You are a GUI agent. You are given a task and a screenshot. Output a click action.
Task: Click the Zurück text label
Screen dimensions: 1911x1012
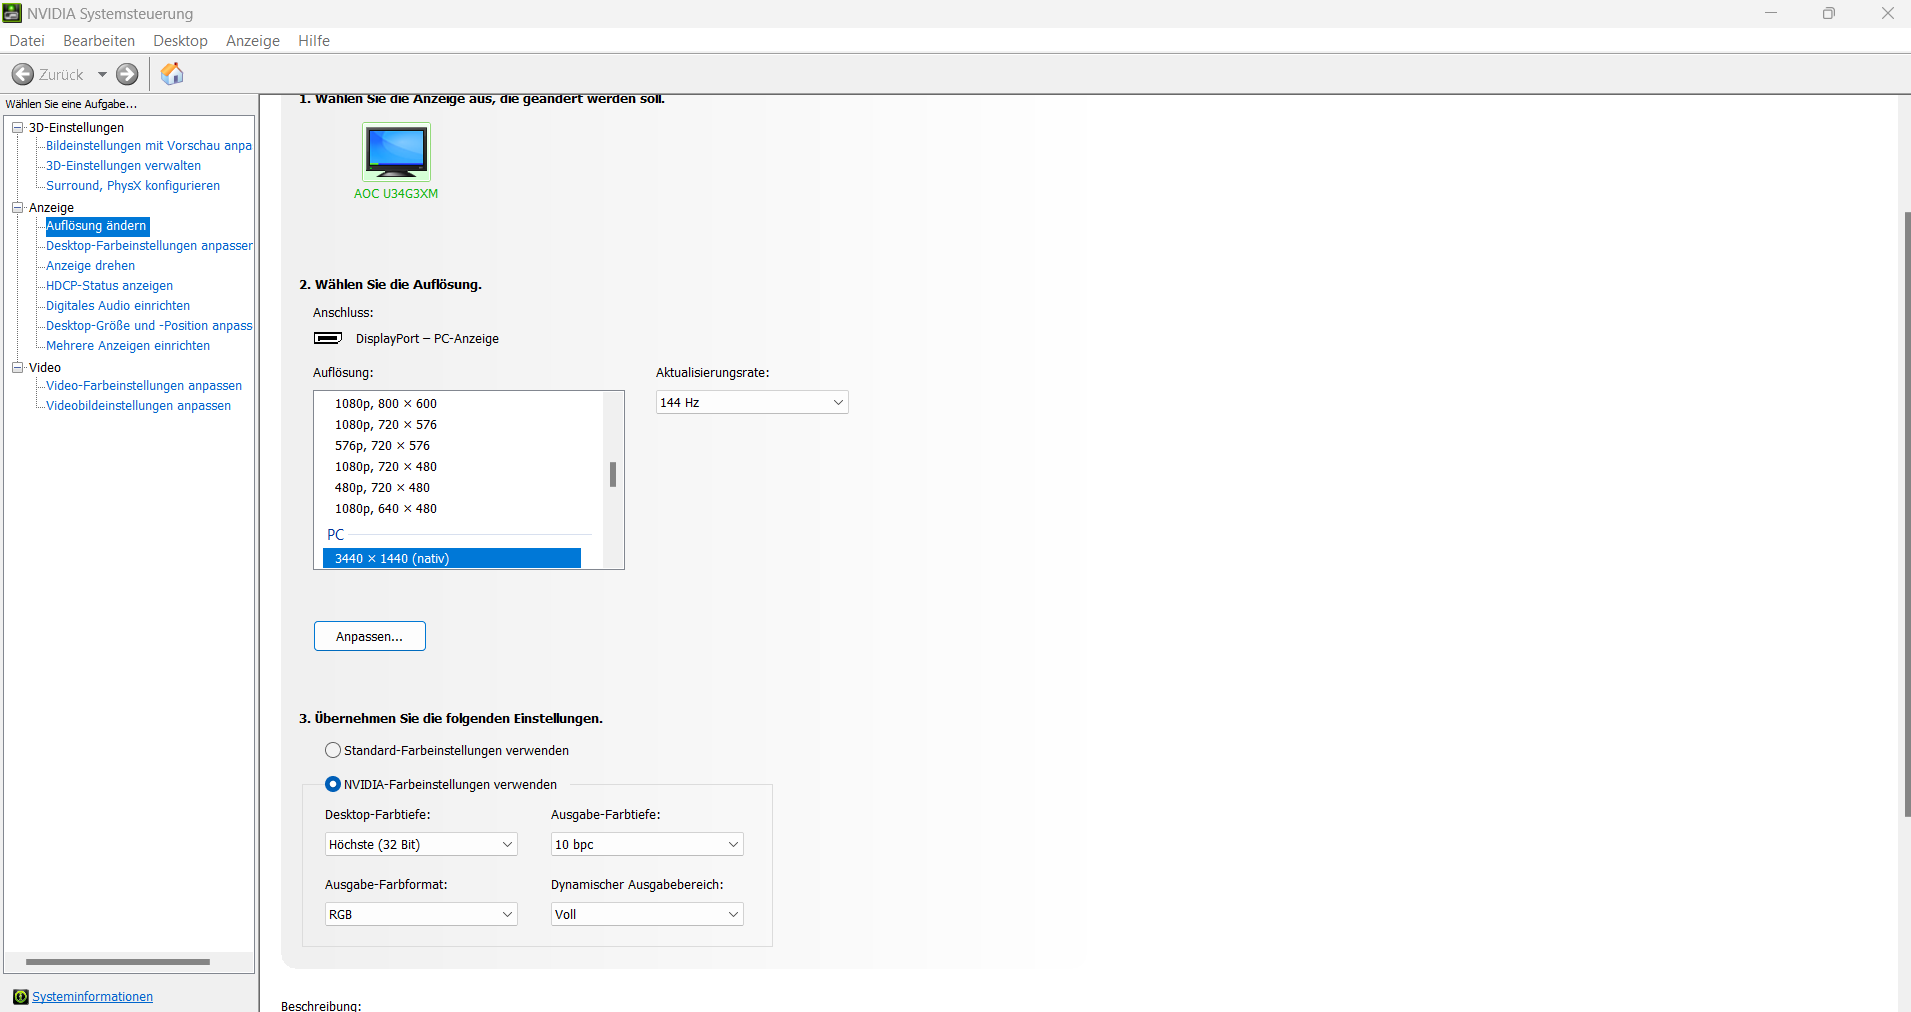[x=61, y=75]
